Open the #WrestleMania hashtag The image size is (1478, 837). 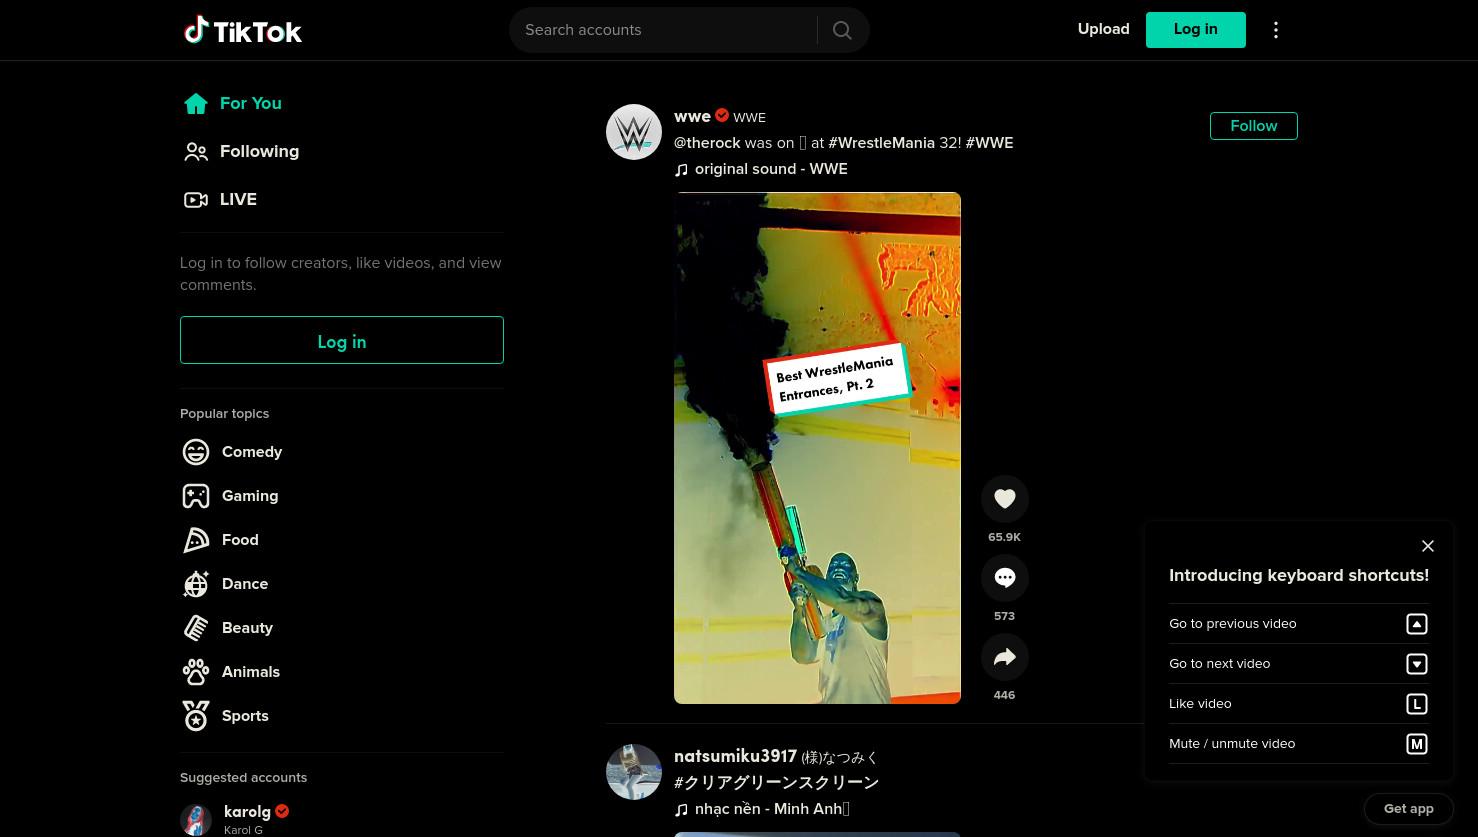point(881,143)
